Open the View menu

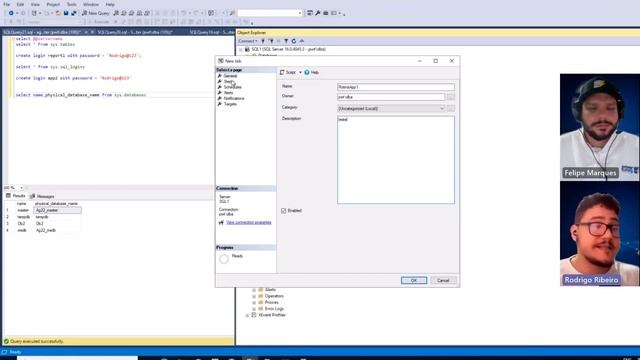[x=36, y=4]
